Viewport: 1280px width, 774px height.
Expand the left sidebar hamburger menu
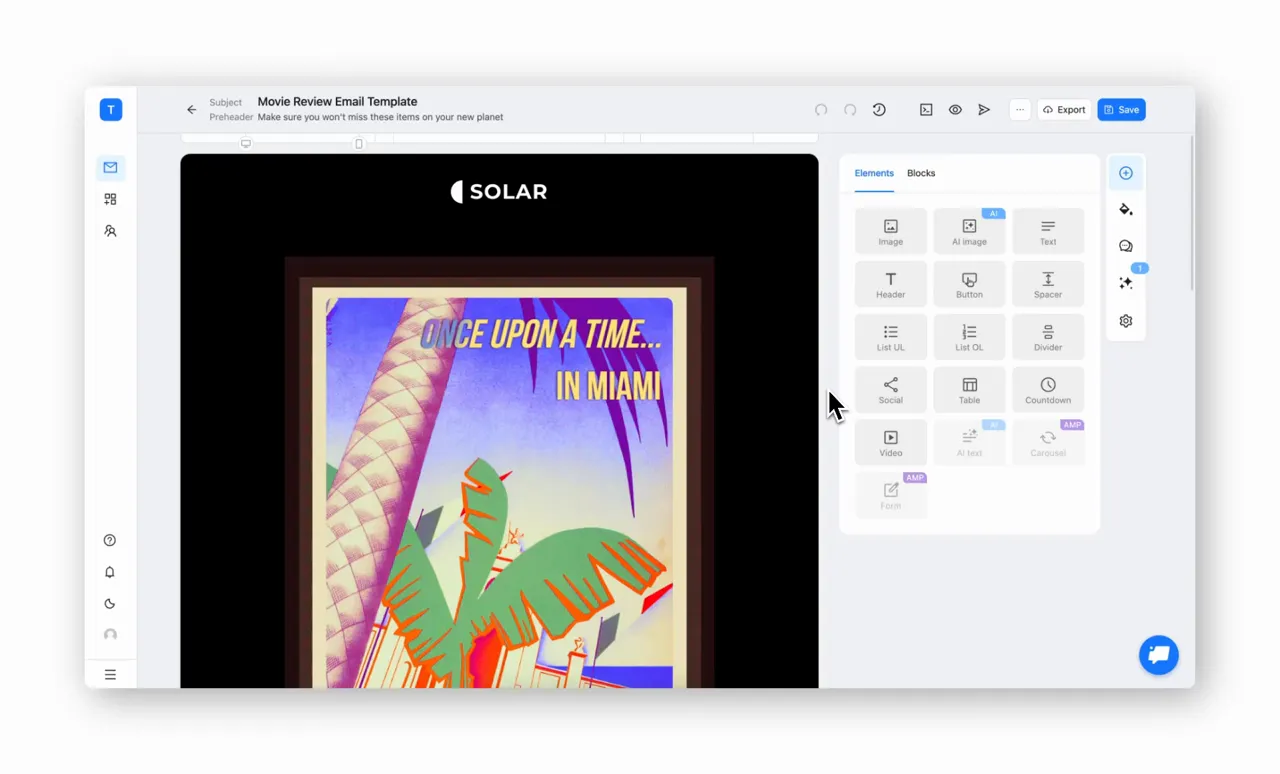tap(110, 675)
